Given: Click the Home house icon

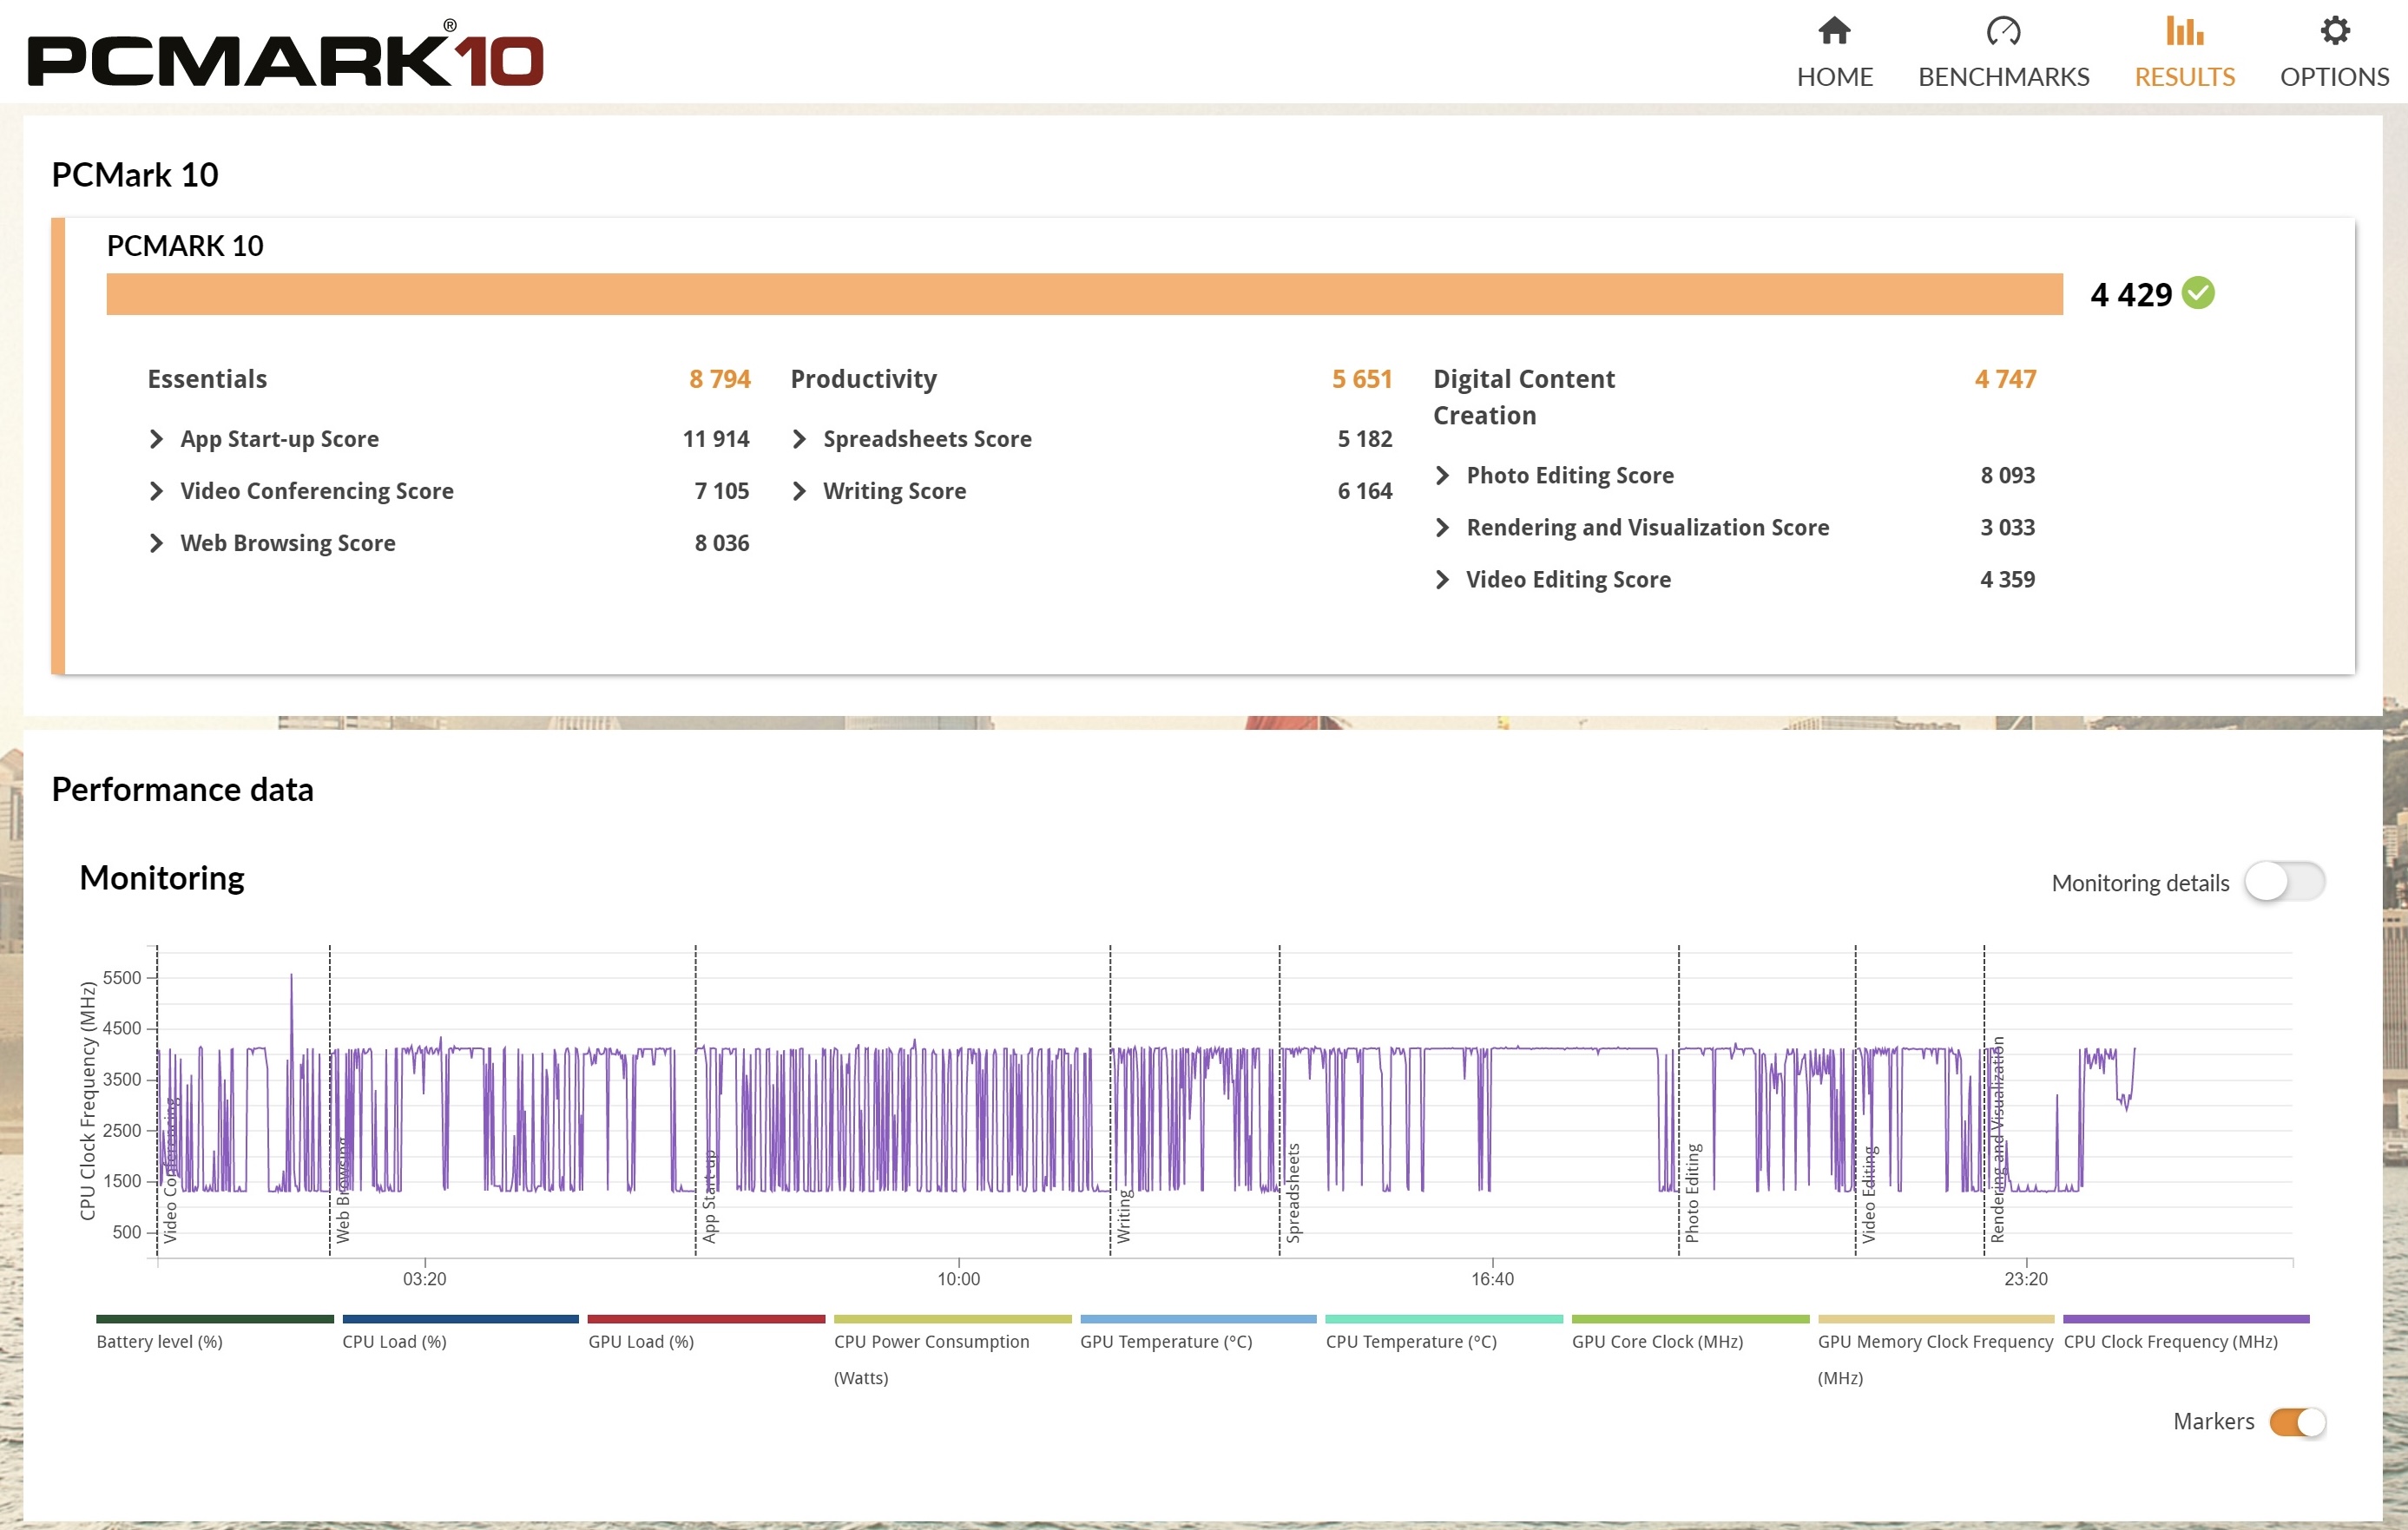Looking at the screenshot, I should pyautogui.click(x=1834, y=31).
